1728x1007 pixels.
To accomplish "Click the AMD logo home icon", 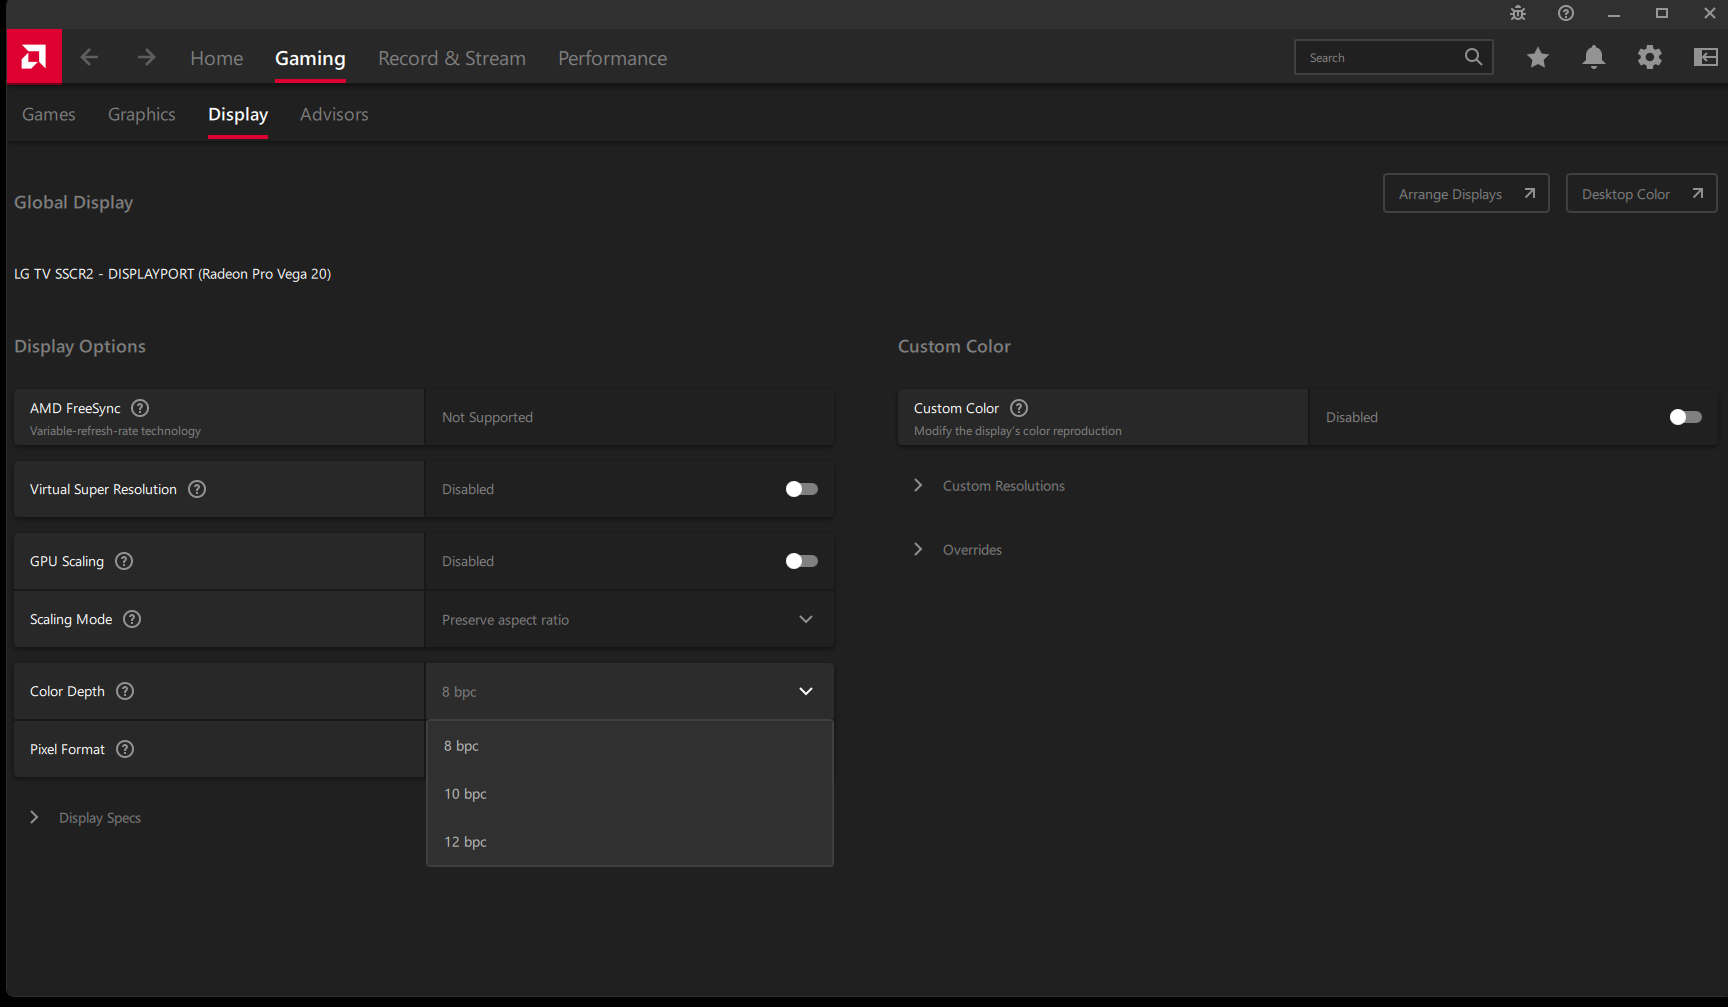I will point(34,57).
